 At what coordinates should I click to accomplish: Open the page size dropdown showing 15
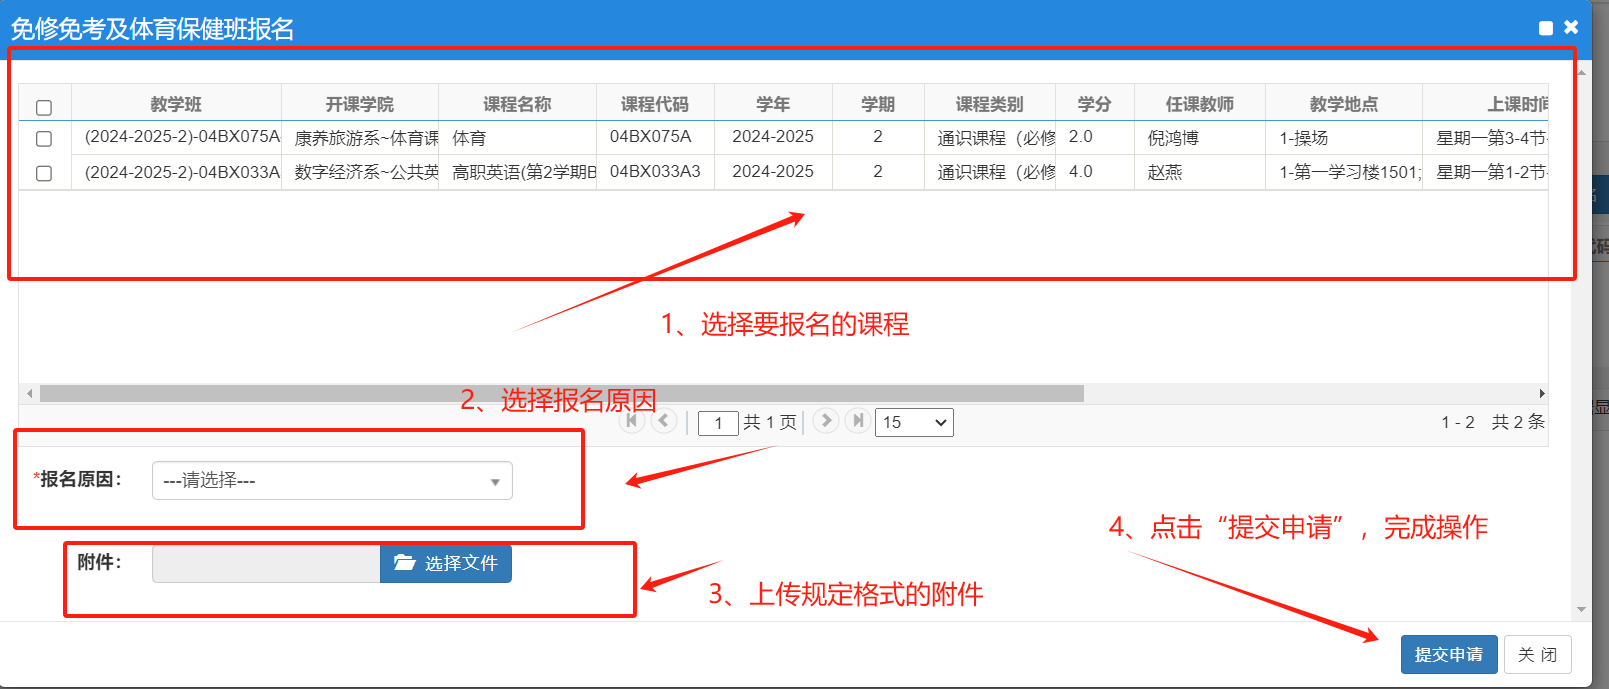914,423
